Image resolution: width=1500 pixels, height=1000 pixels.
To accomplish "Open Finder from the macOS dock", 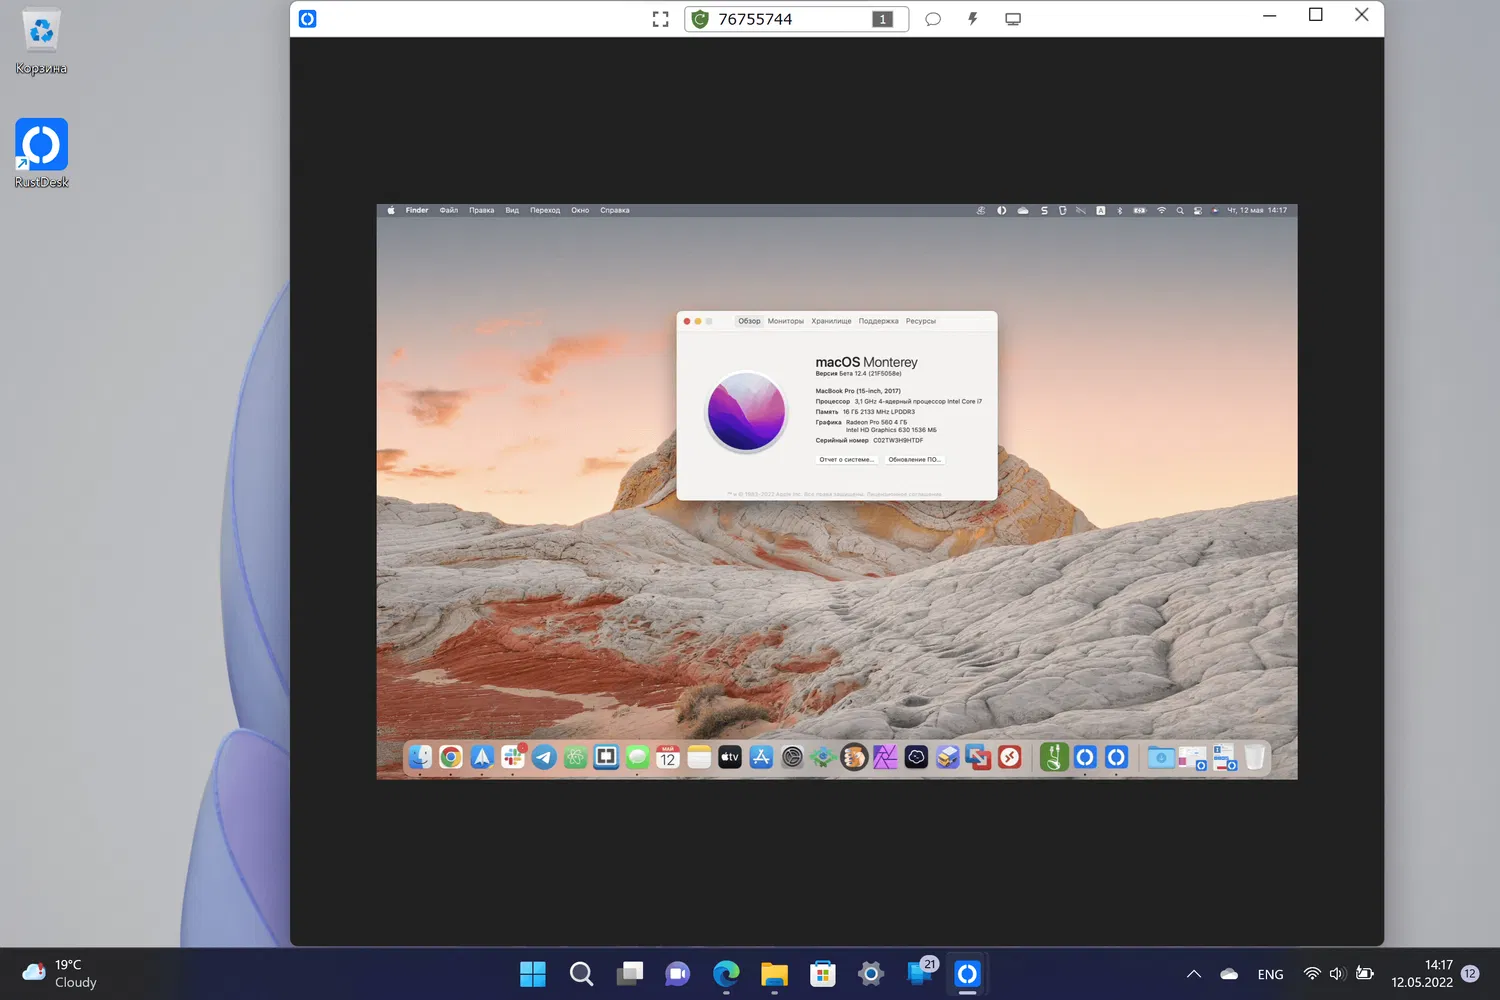I will tap(420, 757).
